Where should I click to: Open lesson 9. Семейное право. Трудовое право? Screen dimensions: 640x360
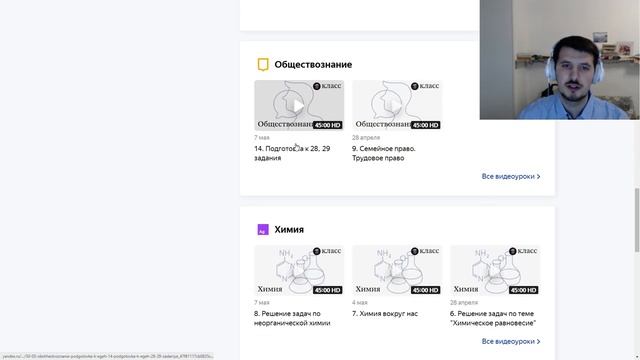point(384,153)
